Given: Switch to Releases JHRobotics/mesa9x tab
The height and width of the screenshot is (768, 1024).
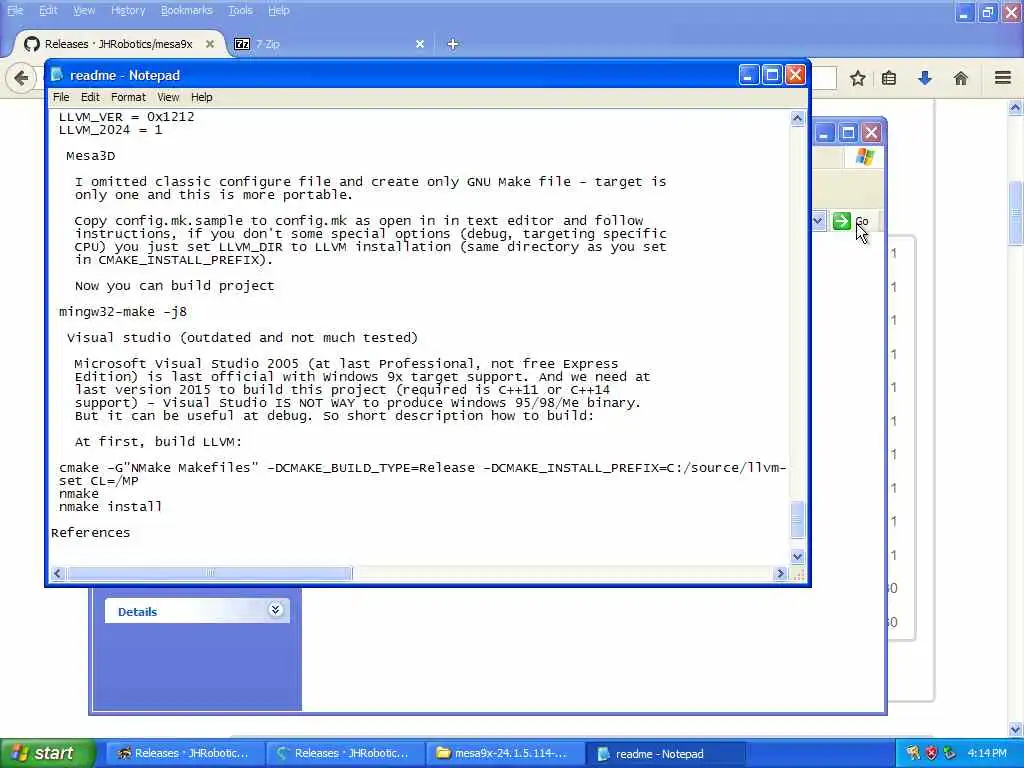Looking at the screenshot, I should (x=119, y=44).
